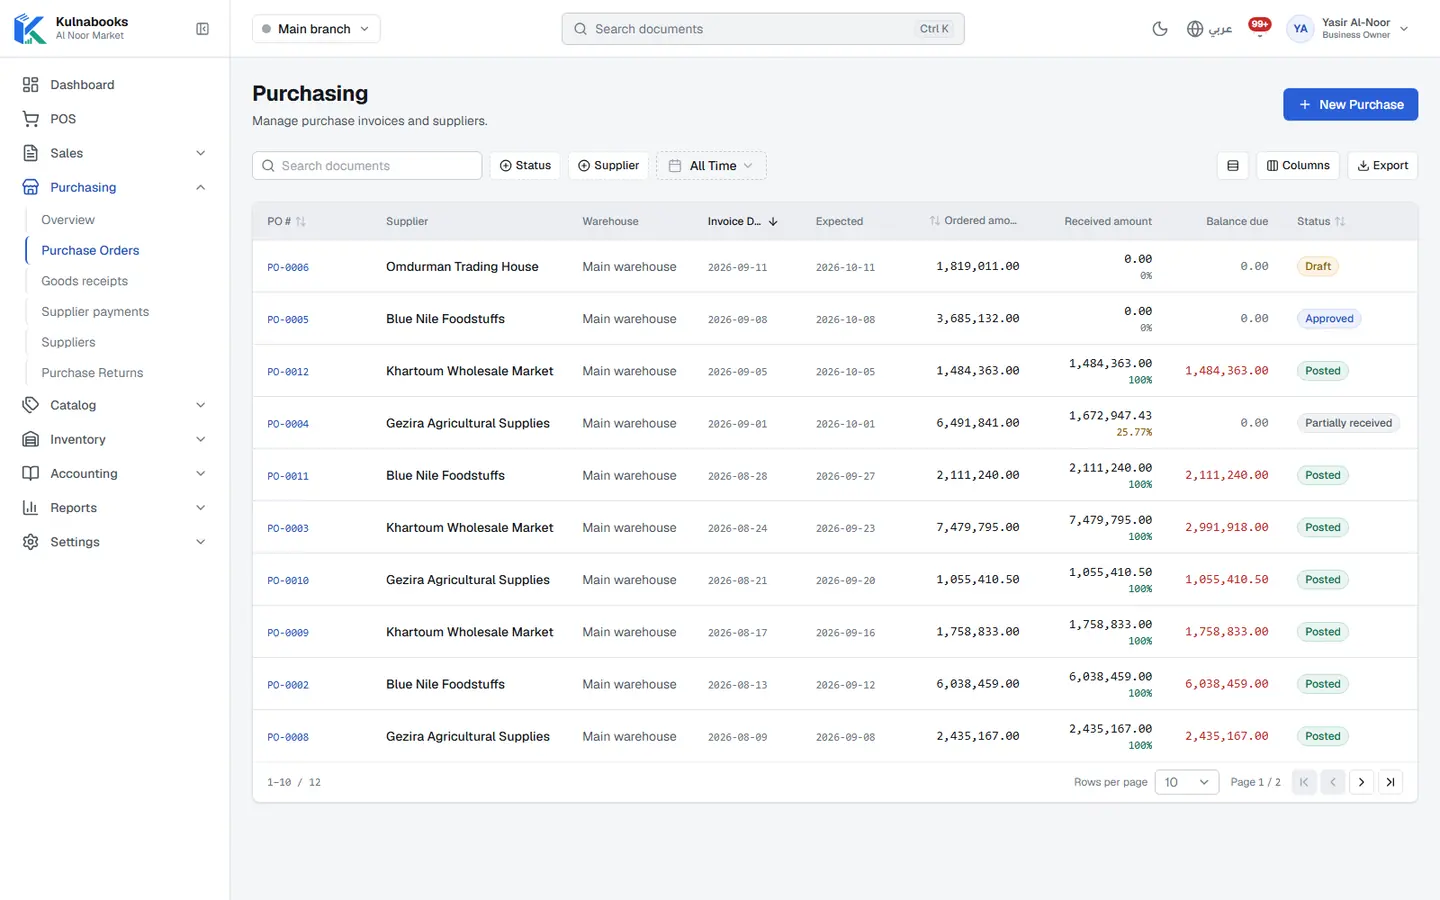Click the Draft status badge
1440x900 pixels.
[1318, 267]
